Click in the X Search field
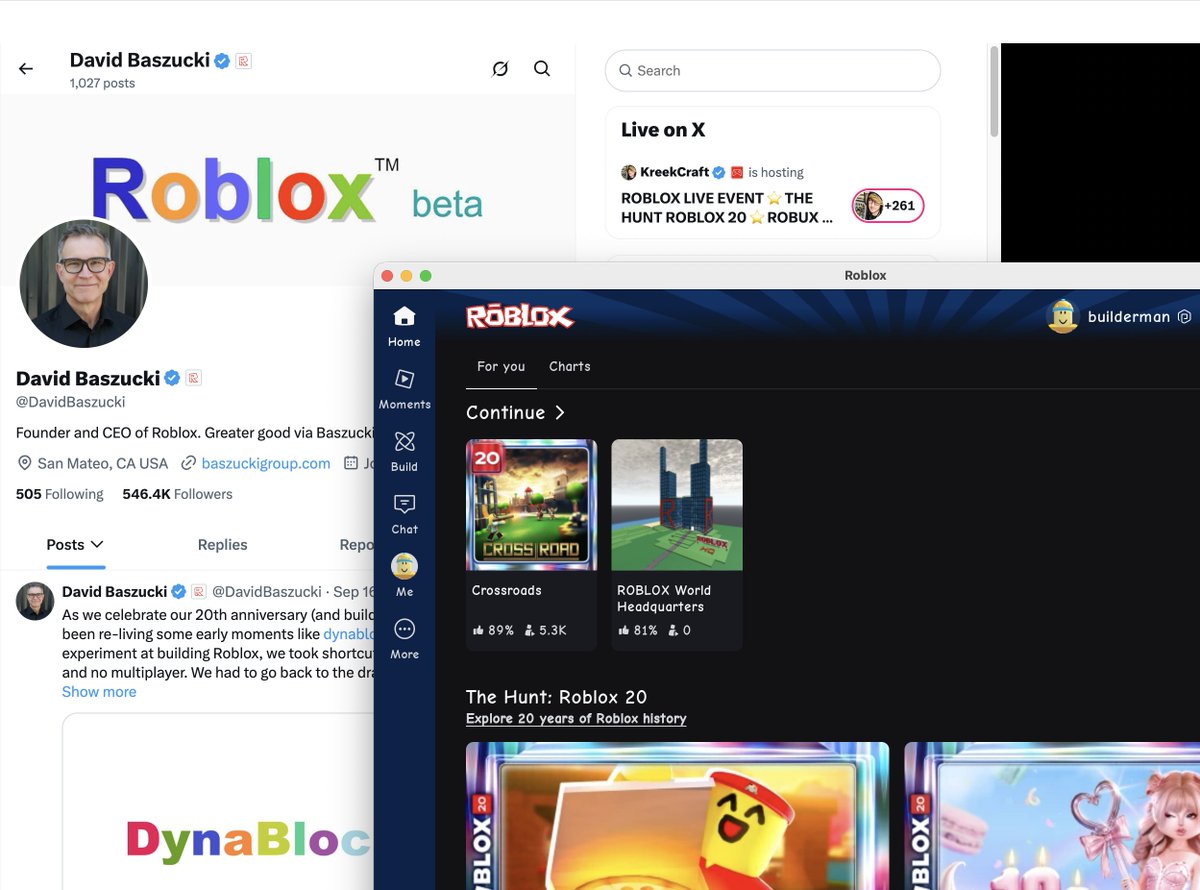 tap(773, 71)
